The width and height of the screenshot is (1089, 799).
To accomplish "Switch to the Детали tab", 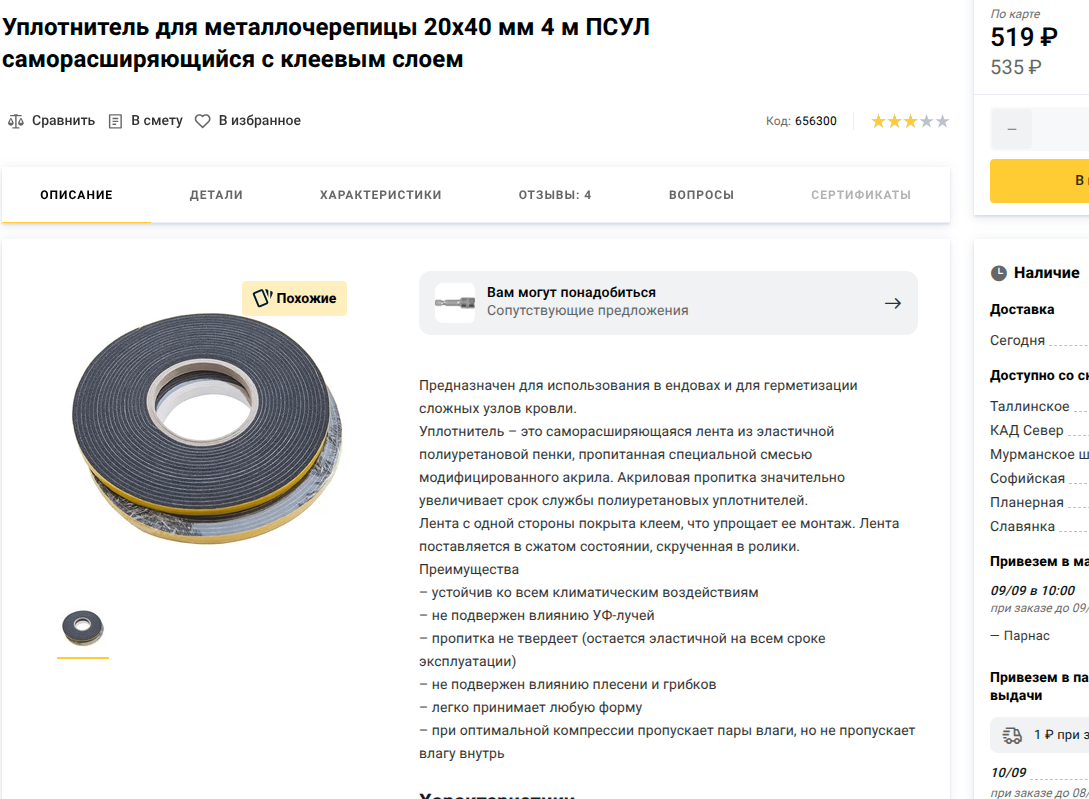I will [216, 195].
